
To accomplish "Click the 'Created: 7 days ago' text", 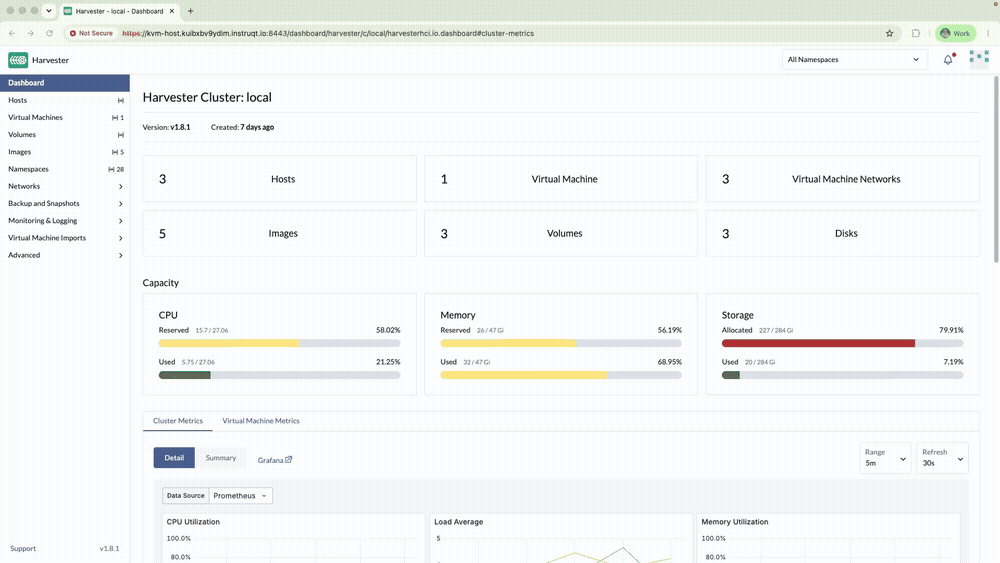I will [242, 127].
